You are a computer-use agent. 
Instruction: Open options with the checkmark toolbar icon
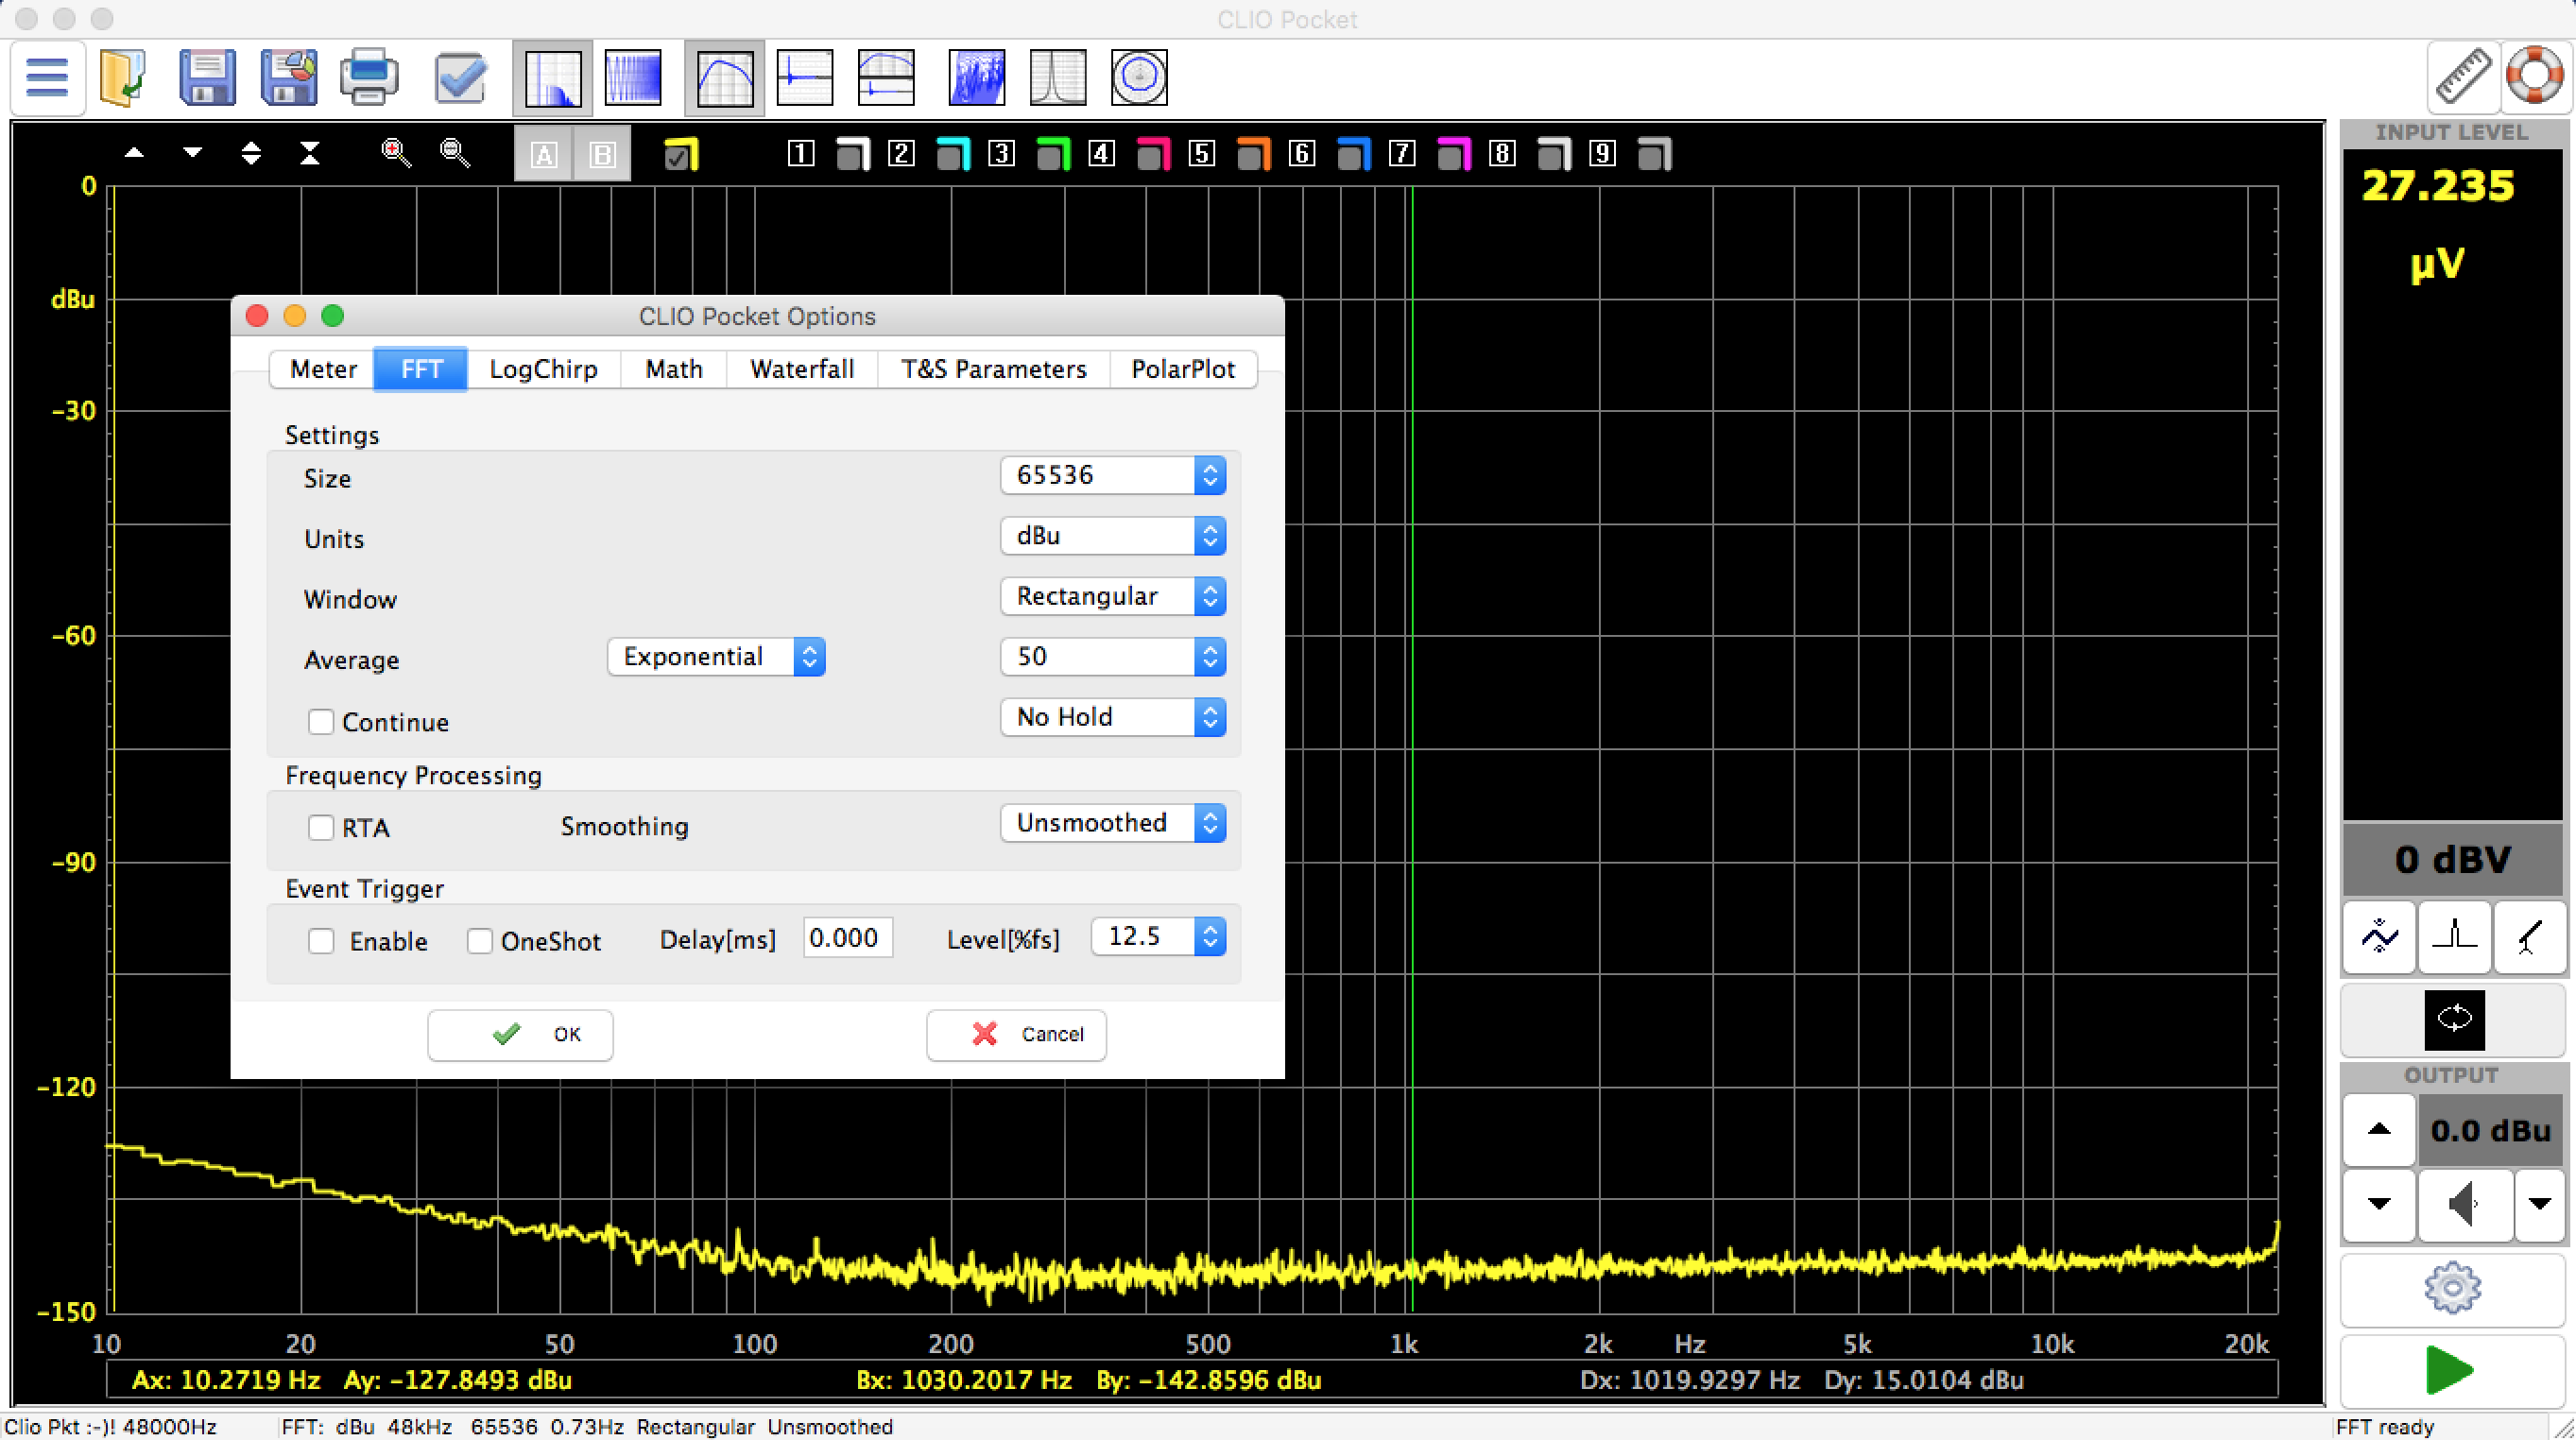[460, 77]
